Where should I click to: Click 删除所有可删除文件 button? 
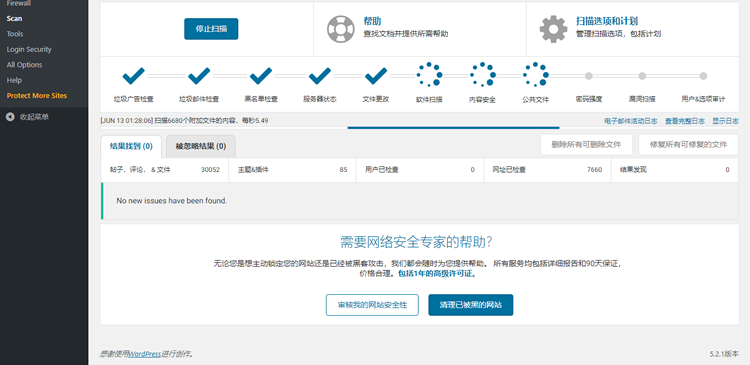[586, 144]
